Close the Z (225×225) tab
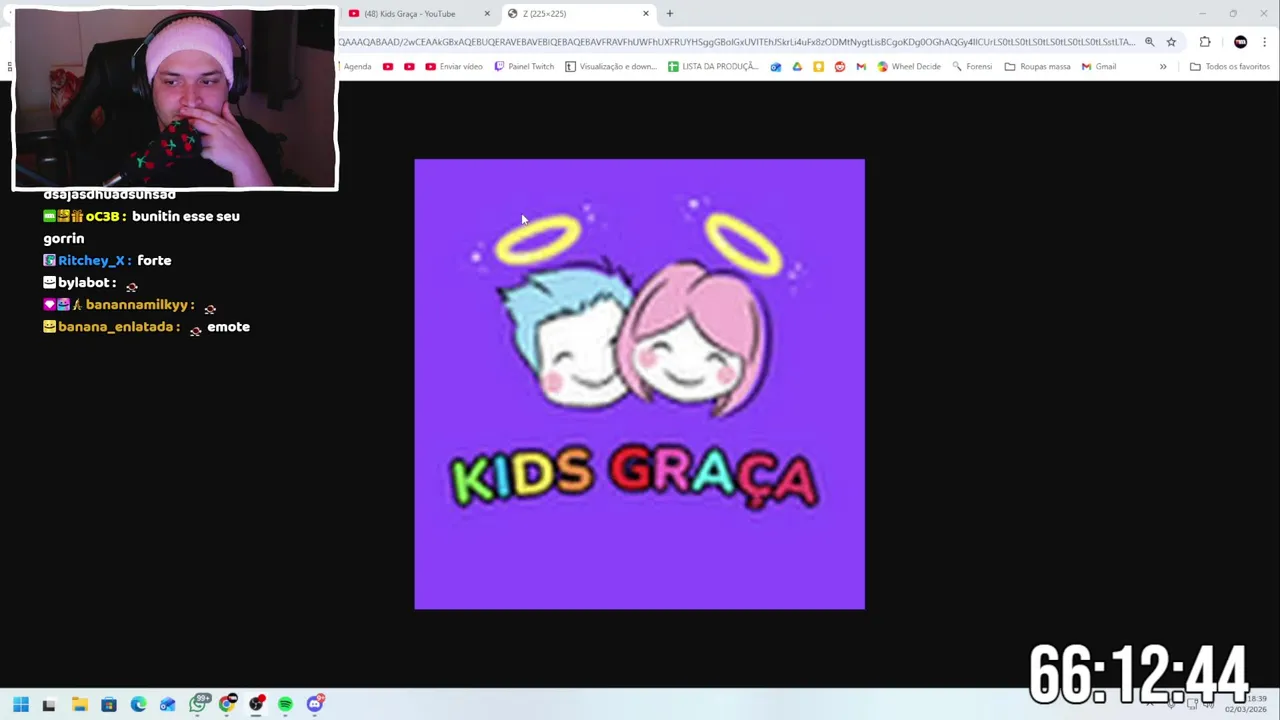Viewport: 1280px width, 720px height. [x=646, y=13]
